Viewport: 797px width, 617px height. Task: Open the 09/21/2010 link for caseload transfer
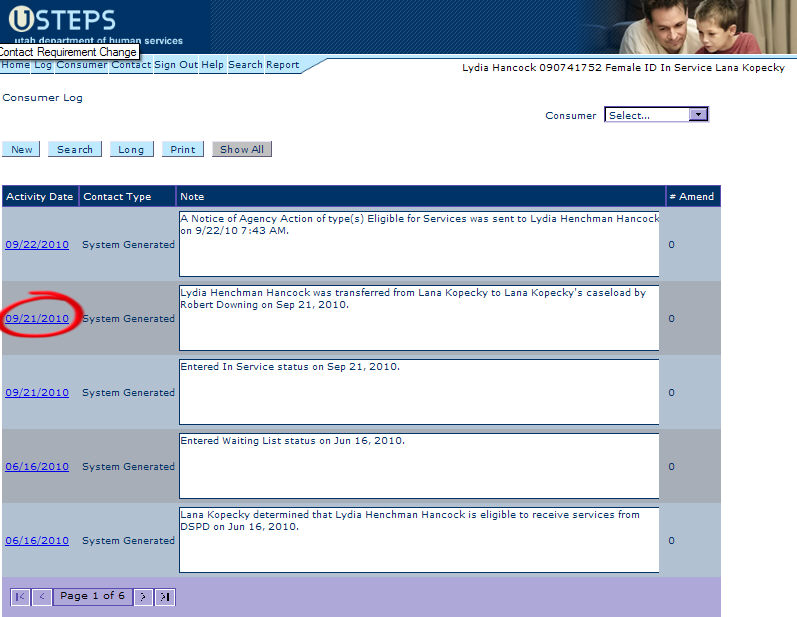point(37,319)
